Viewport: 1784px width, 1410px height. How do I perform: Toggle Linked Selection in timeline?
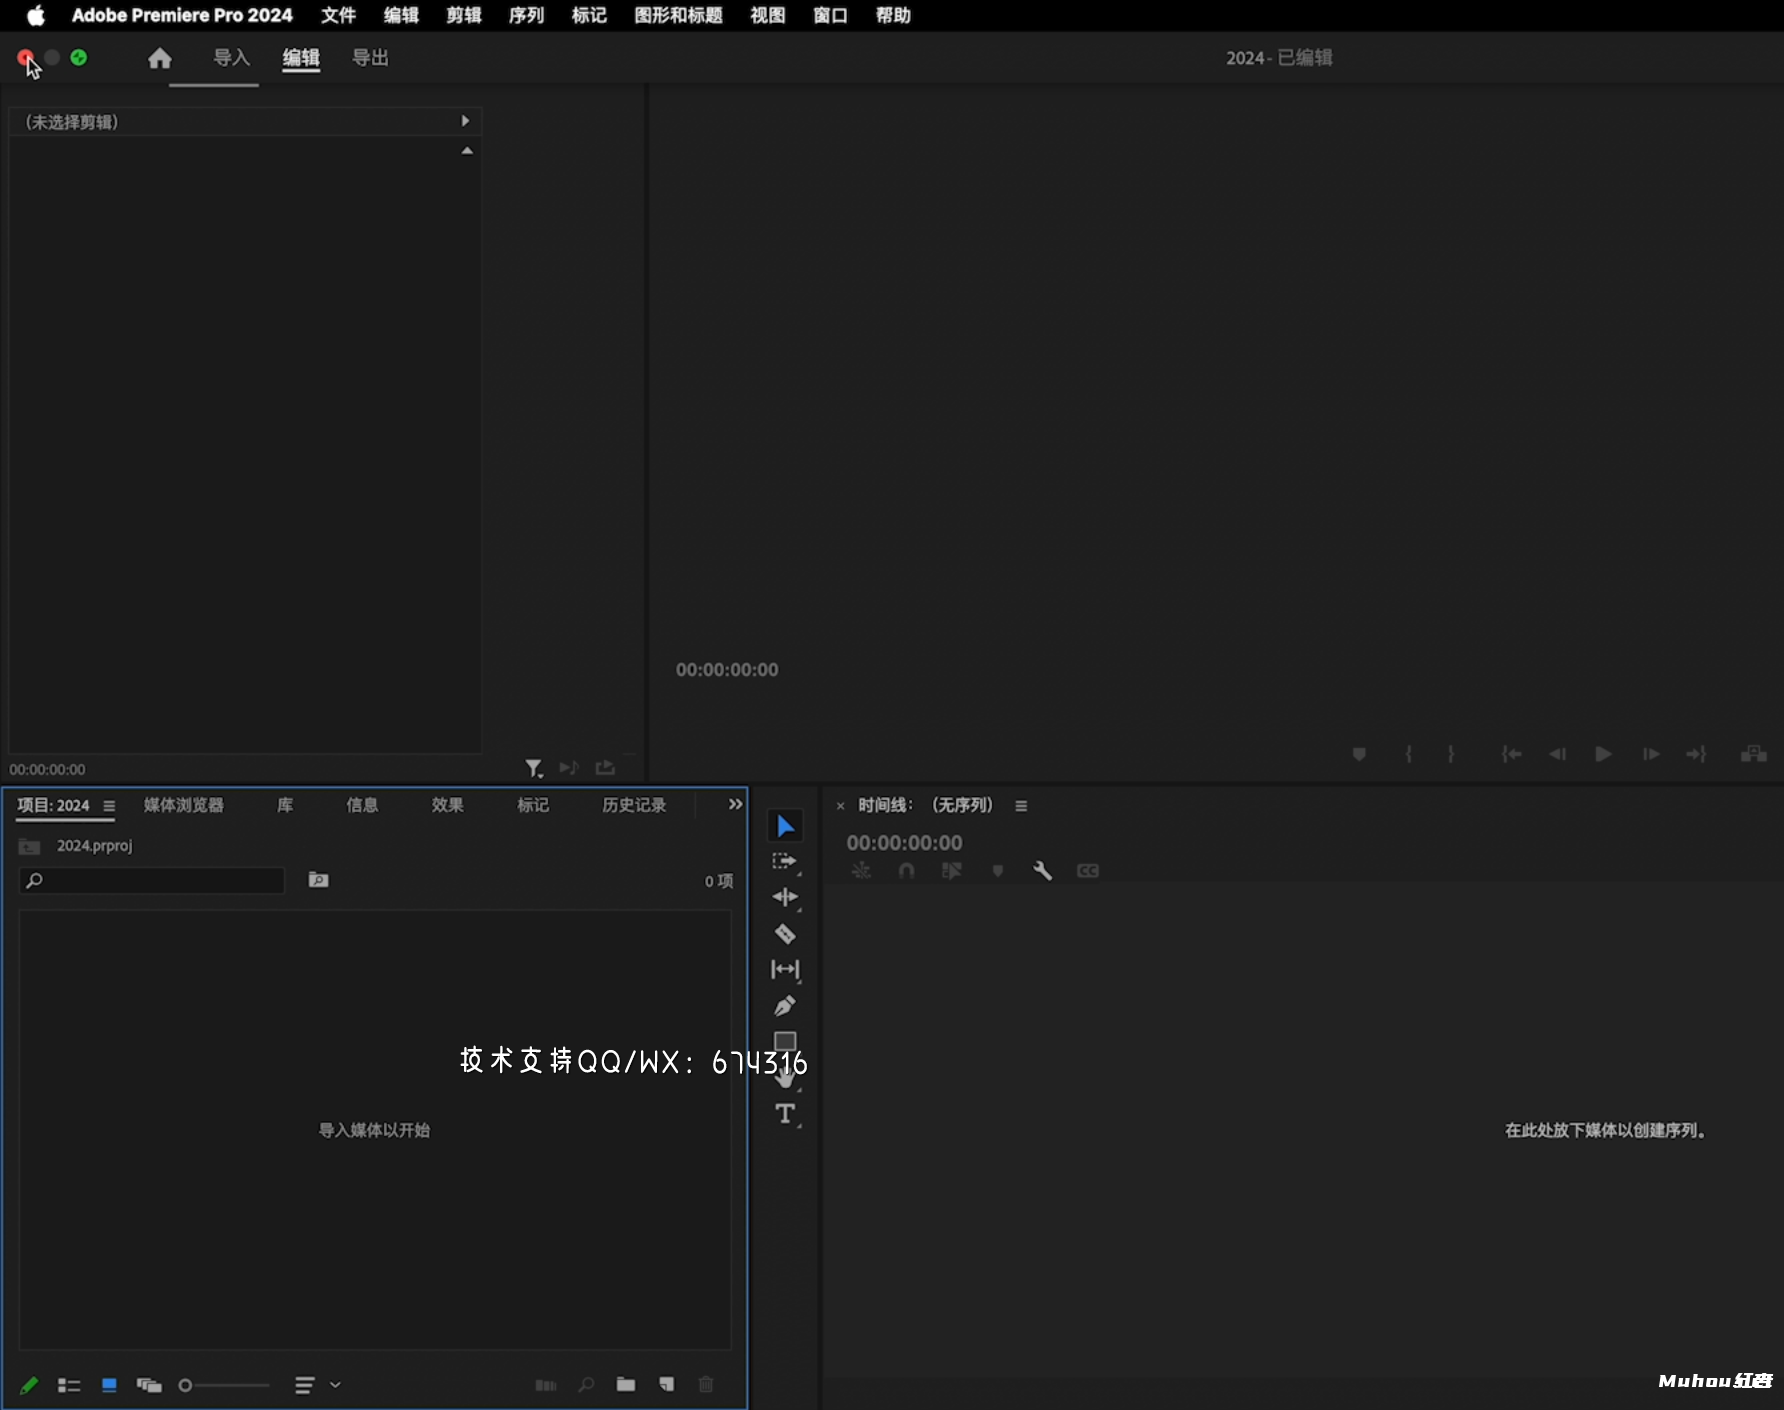point(951,871)
